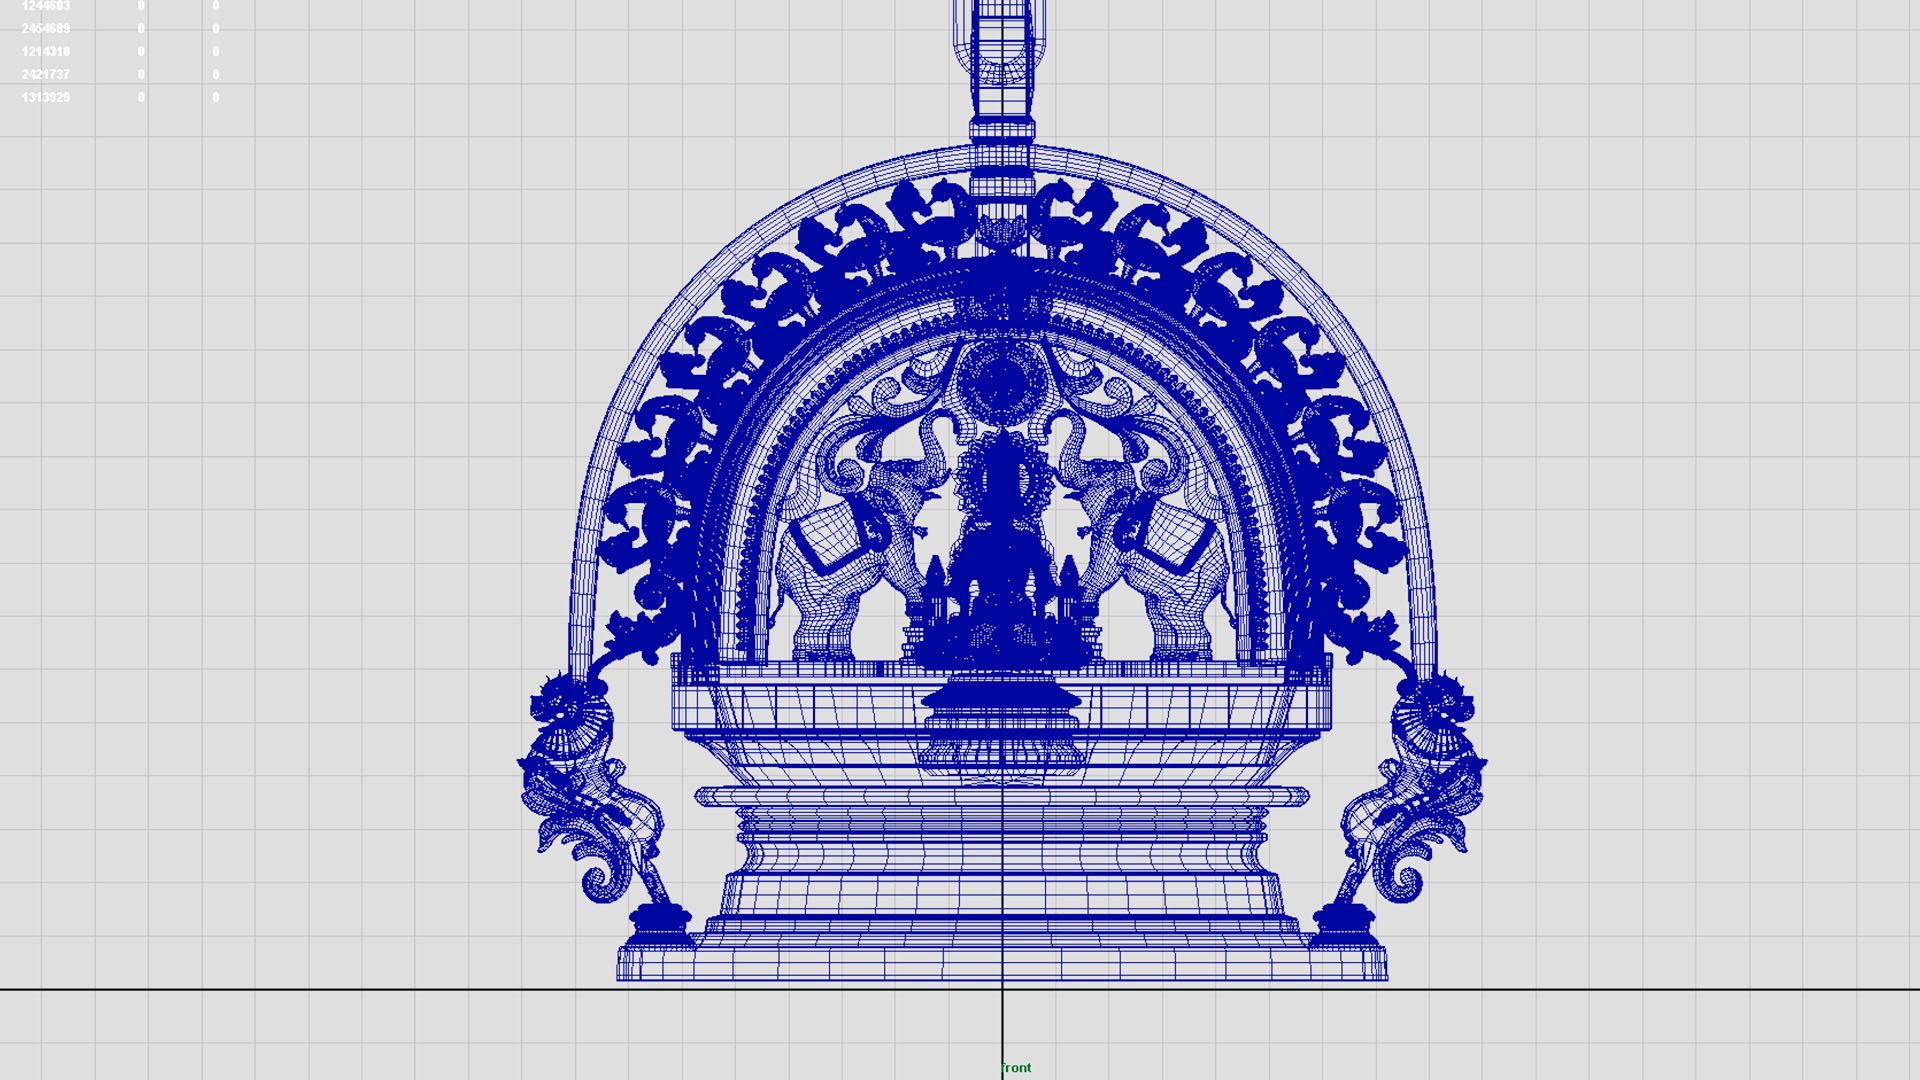Select the bottom rectangular pedestal base wireframe
The height and width of the screenshot is (1080, 1920).
click(x=1002, y=962)
